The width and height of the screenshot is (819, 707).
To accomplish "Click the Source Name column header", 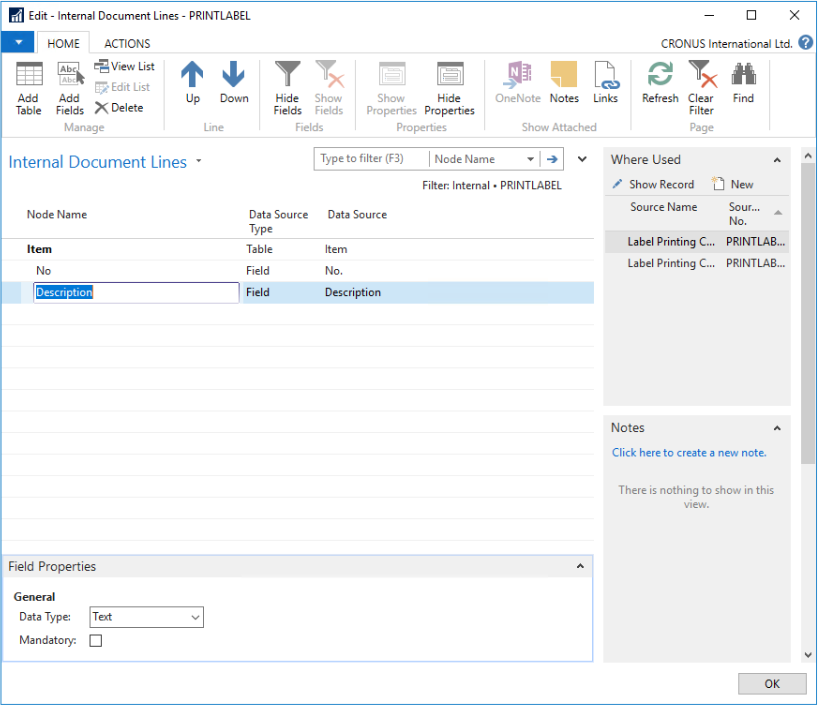I will (x=663, y=207).
